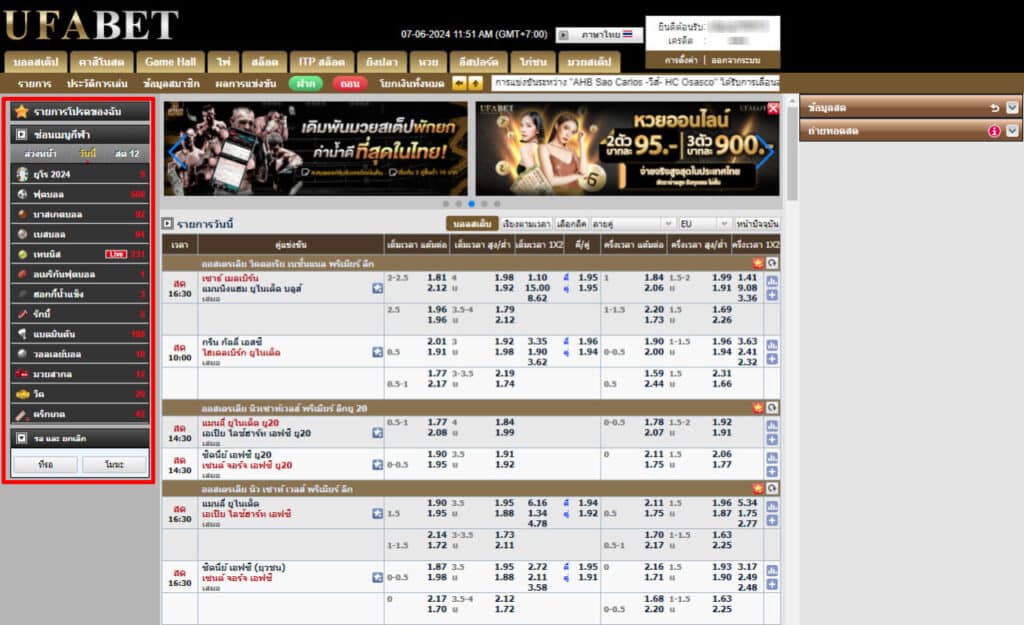Open statistics icon for แมนลี่ ยูไนเต็ด ยู20 match
1024x625 pixels.
pyautogui.click(x=772, y=426)
